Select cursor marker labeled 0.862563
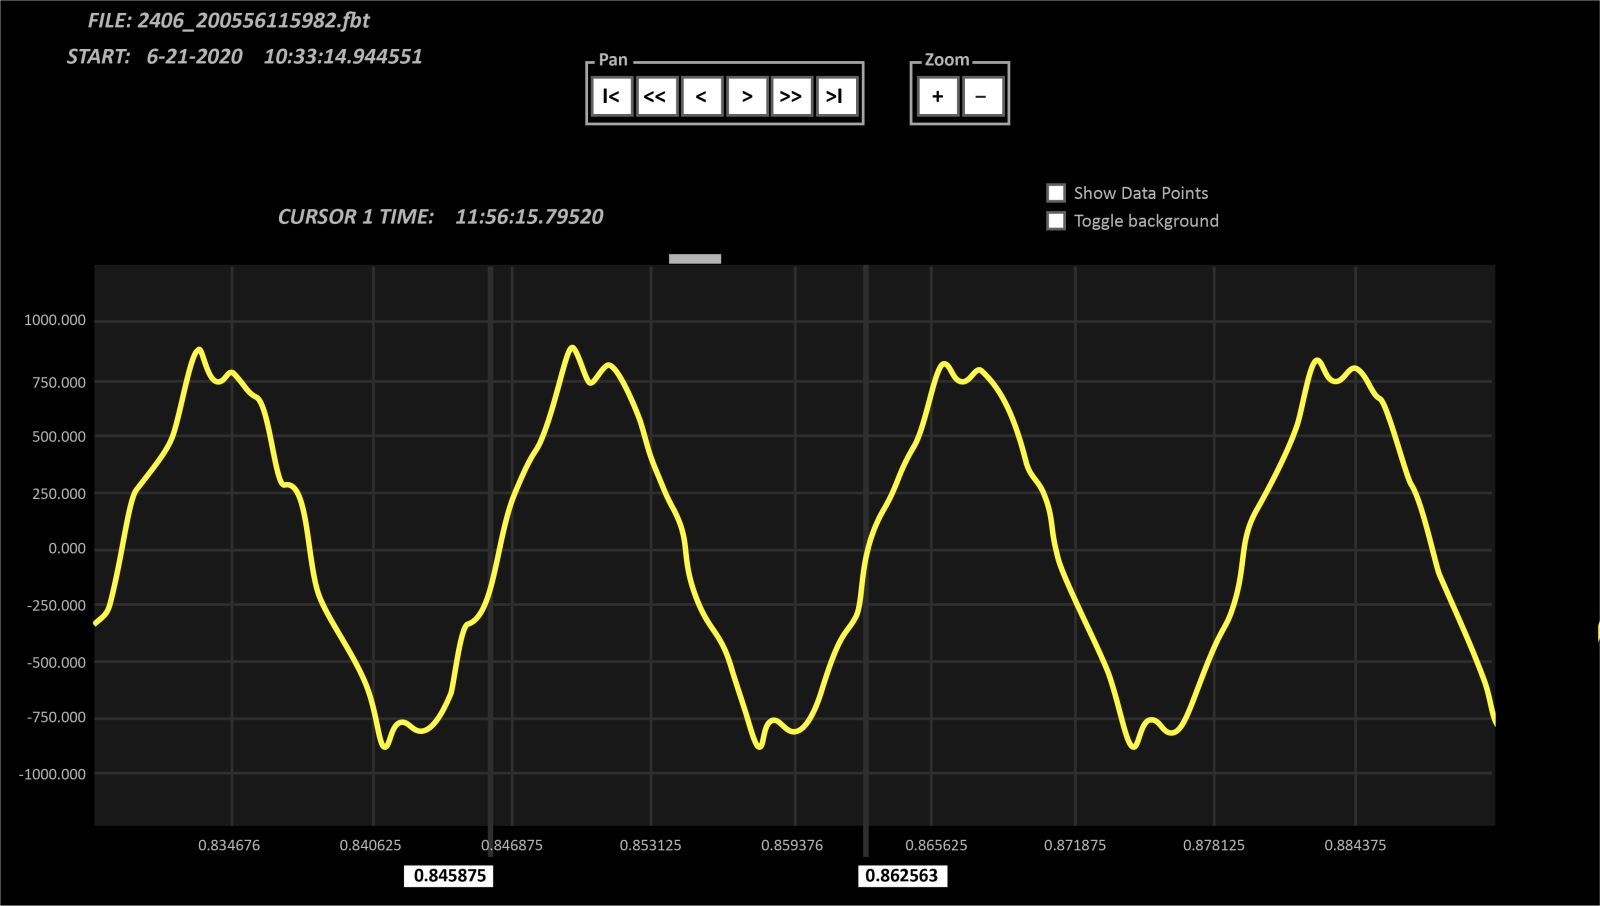 902,876
